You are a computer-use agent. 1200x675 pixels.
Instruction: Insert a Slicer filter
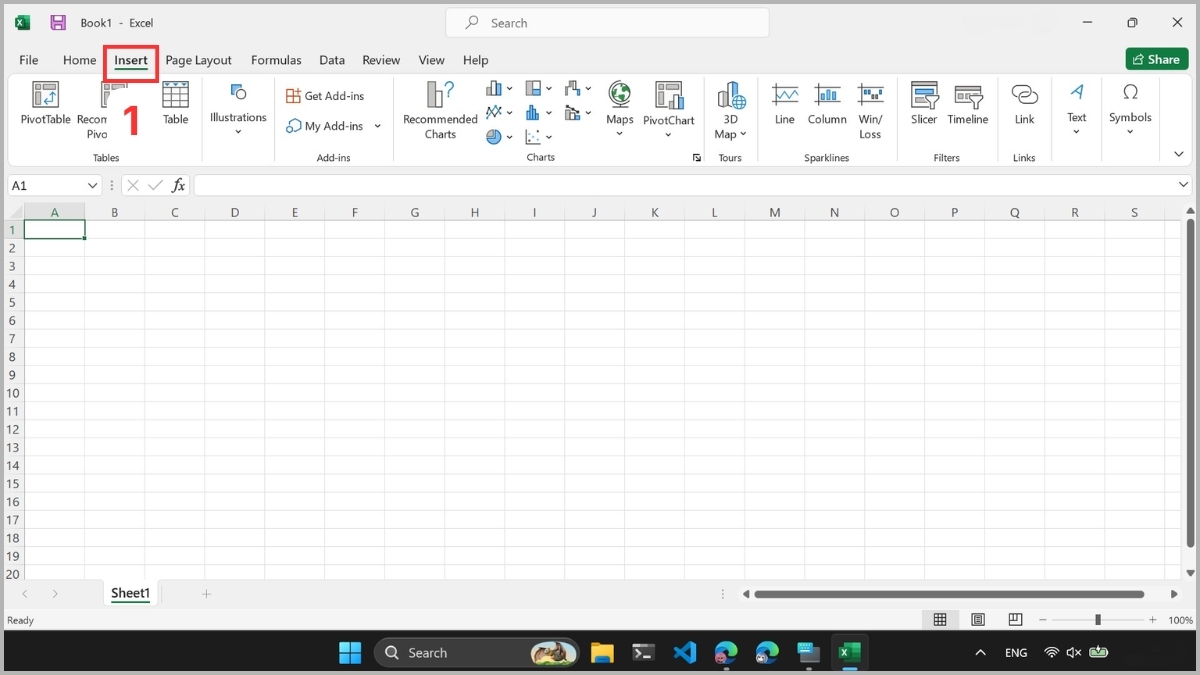924,104
